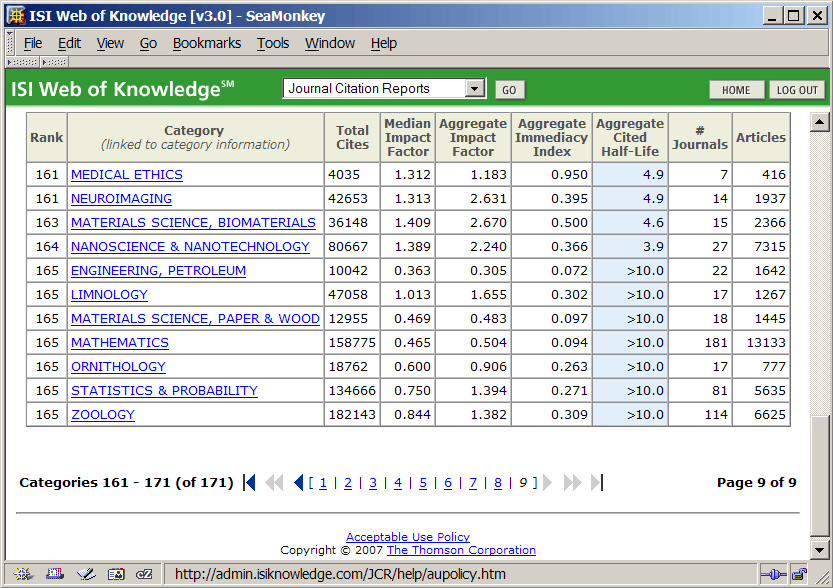Viewport: 833px width, 588px height.
Task: Expand the second collapsed toolbar grippy
Action: click(54, 62)
